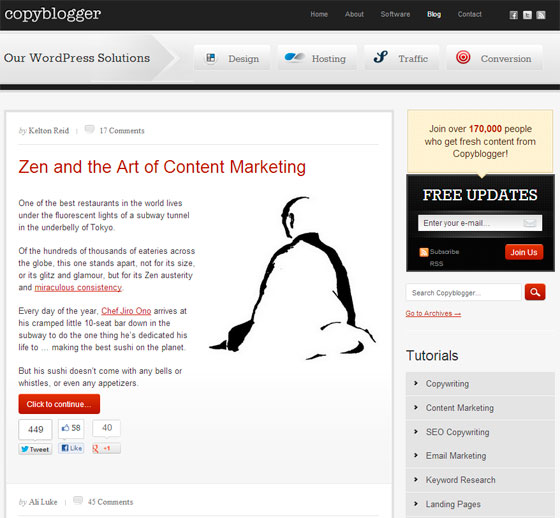Click the Subscribe RSS text link
The image size is (560, 518).
(x=444, y=257)
